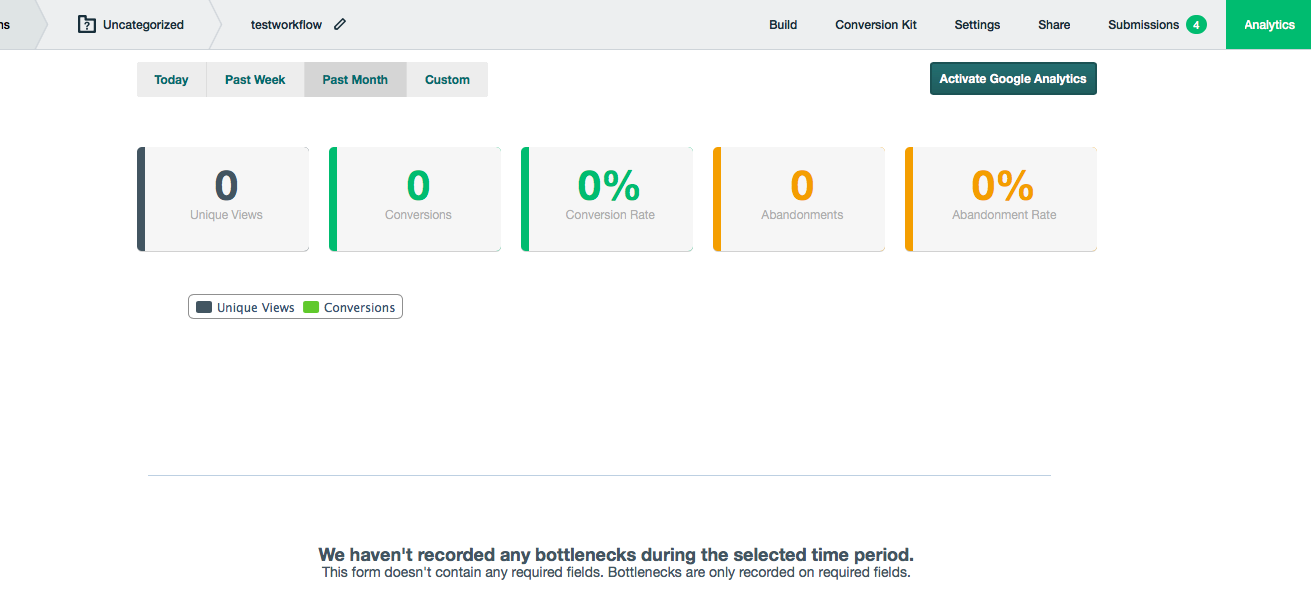
Task: Open the Custom date range option
Action: point(447,80)
